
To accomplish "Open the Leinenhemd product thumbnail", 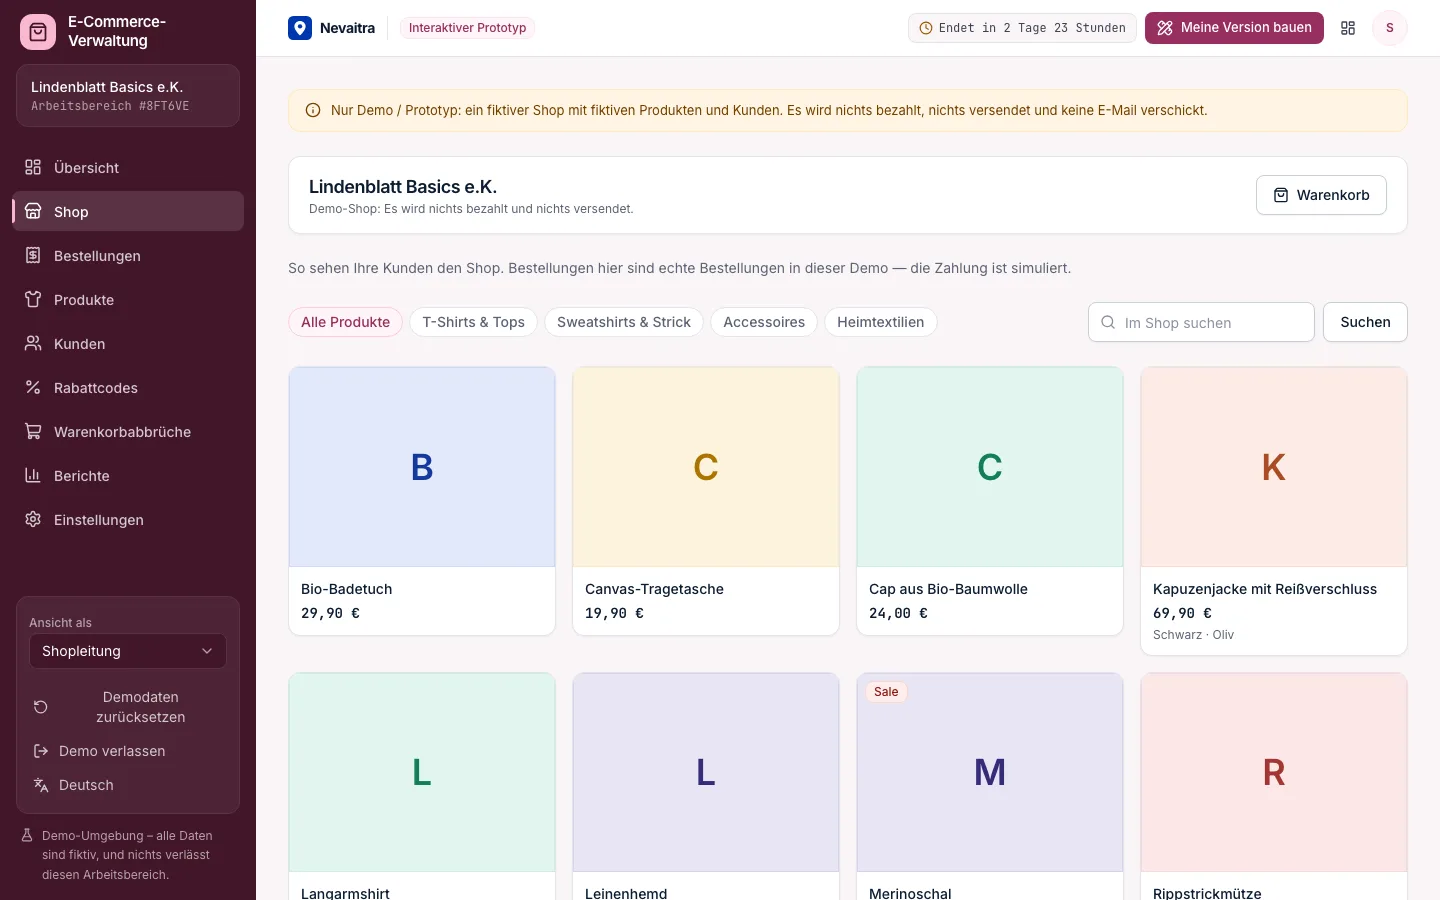I will coord(706,772).
